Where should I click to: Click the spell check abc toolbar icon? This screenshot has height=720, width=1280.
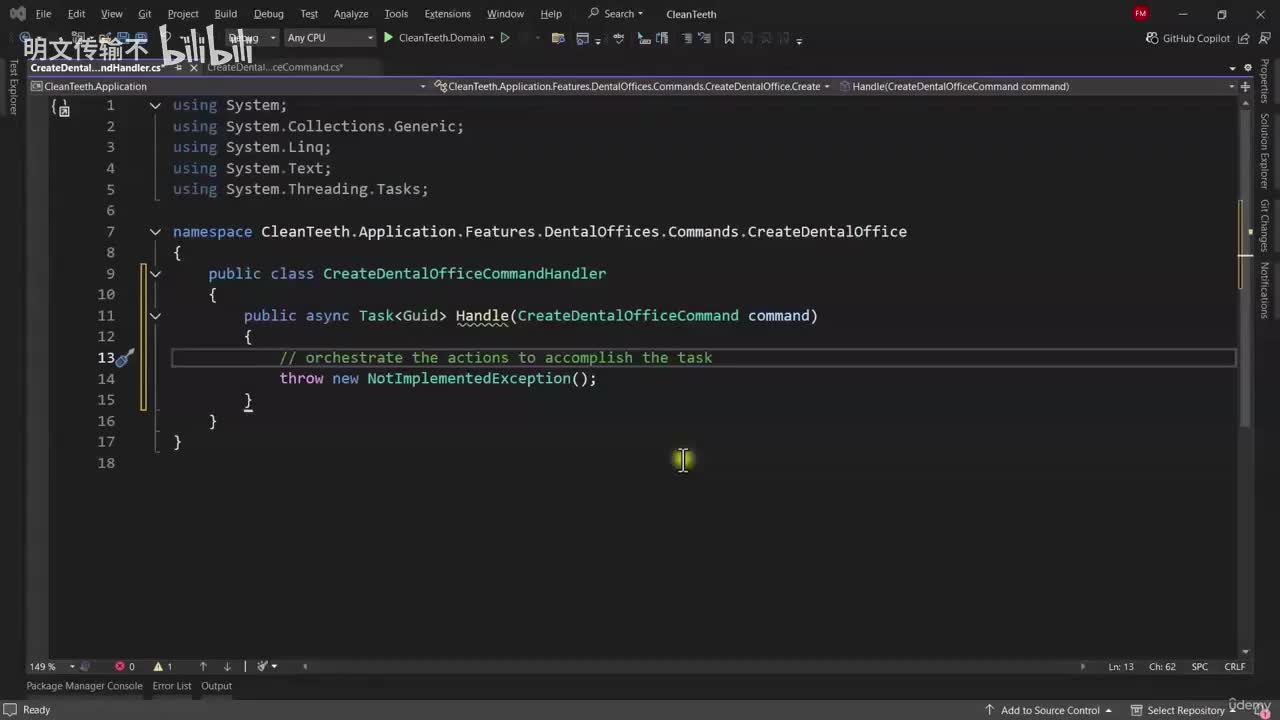pos(618,38)
